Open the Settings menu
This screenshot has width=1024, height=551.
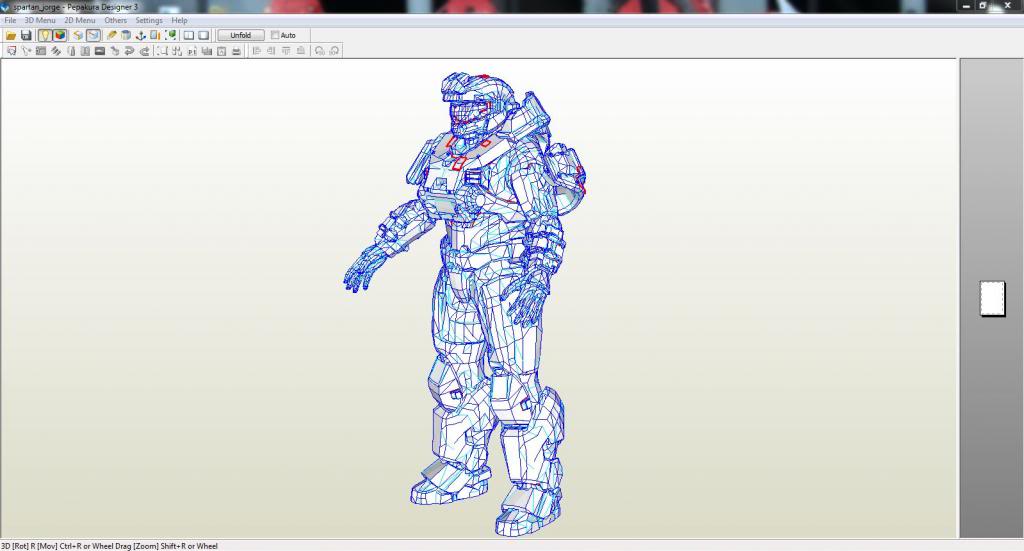[149, 20]
